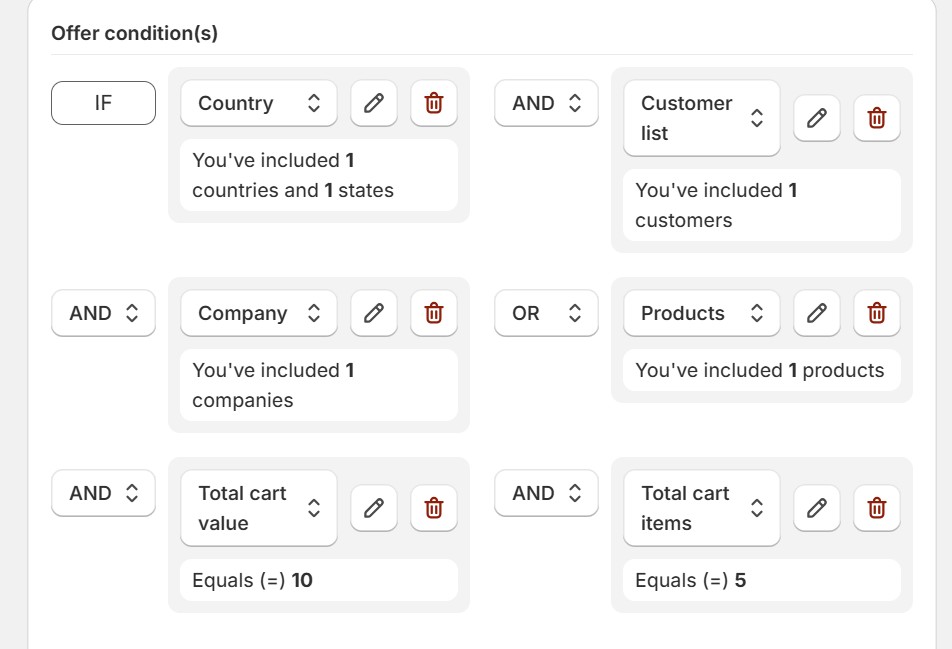Remove the Total cart items condition via trash
This screenshot has height=649, width=952.
[x=876, y=508]
